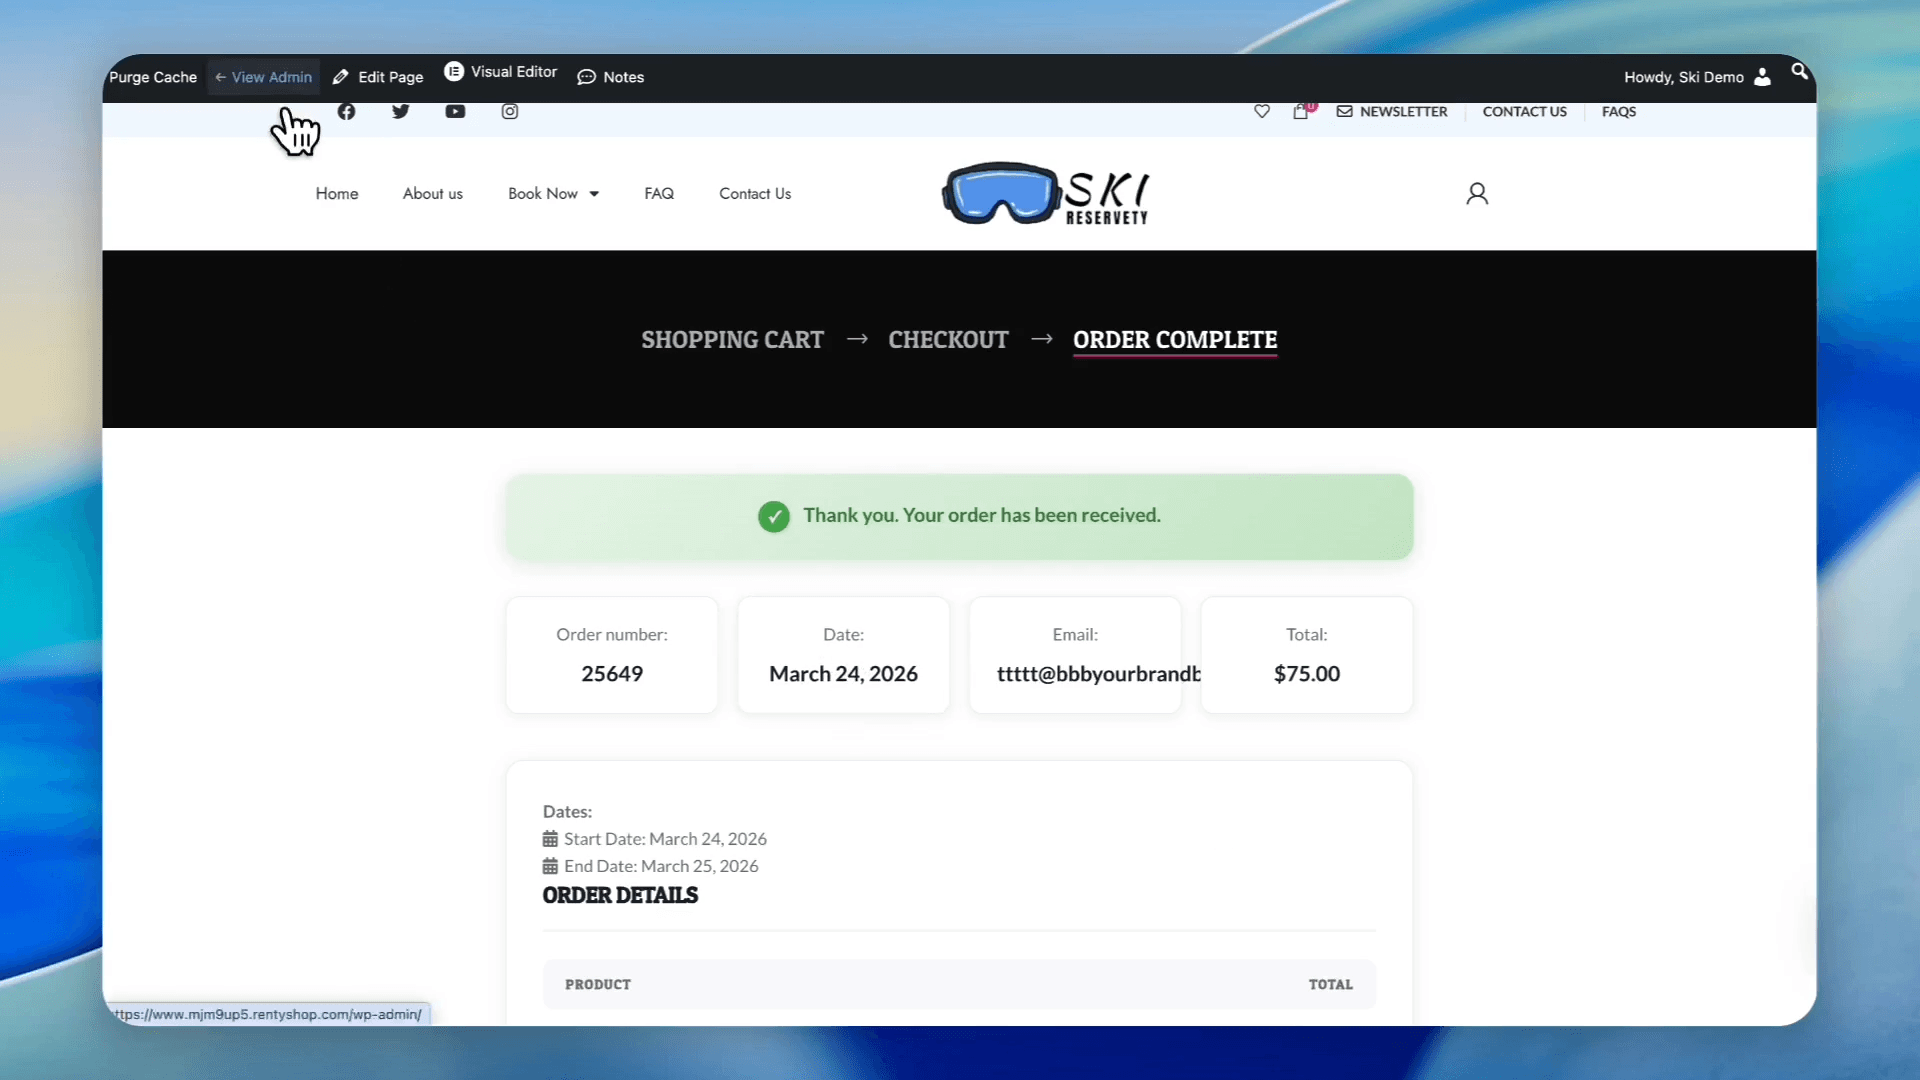Open Notes in admin bar

pos(611,77)
